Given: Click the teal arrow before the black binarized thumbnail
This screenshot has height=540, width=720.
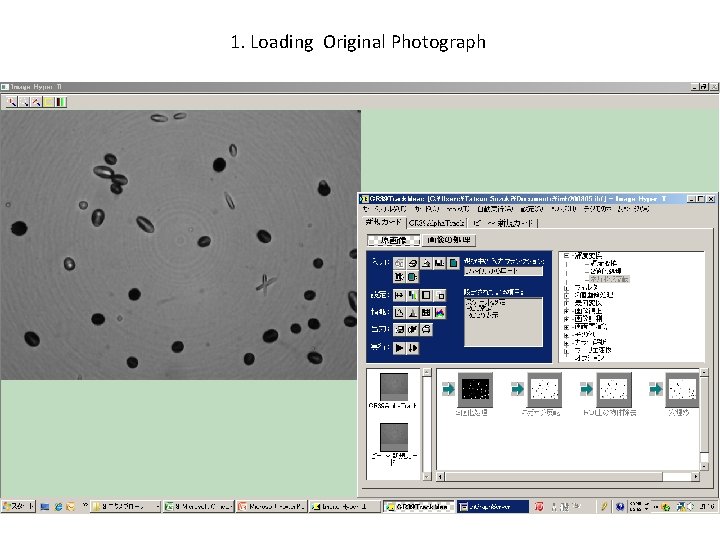Looking at the screenshot, I should pos(448,389).
